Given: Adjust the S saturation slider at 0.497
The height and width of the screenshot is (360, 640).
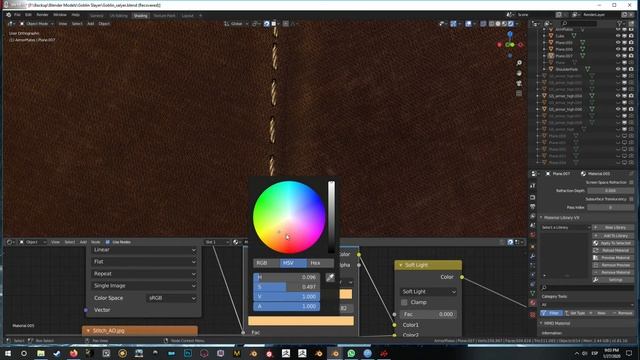Looking at the screenshot, I should tap(287, 287).
